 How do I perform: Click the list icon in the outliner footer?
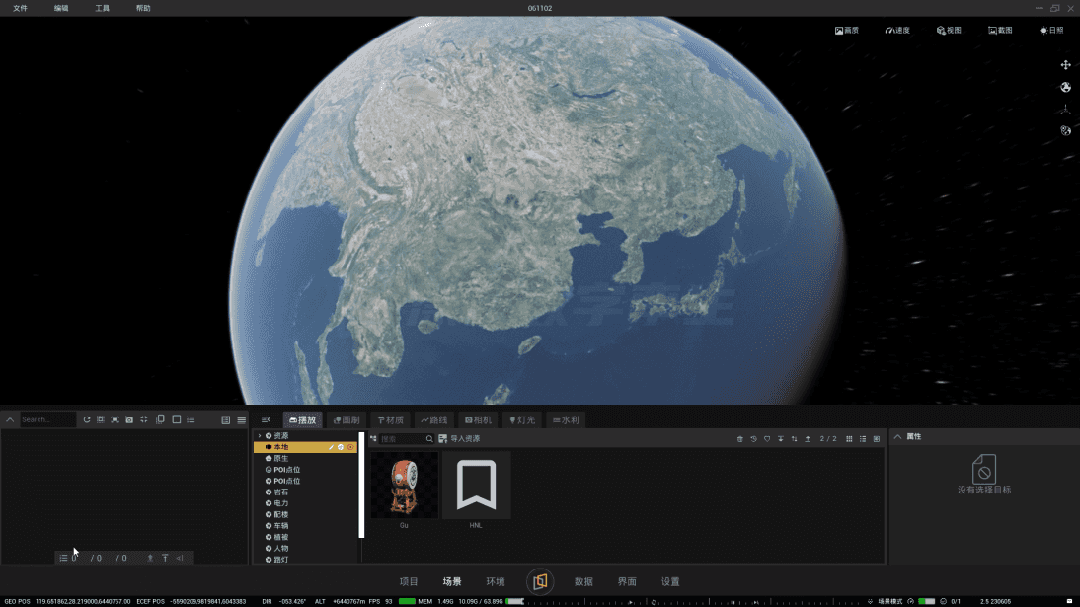63,558
